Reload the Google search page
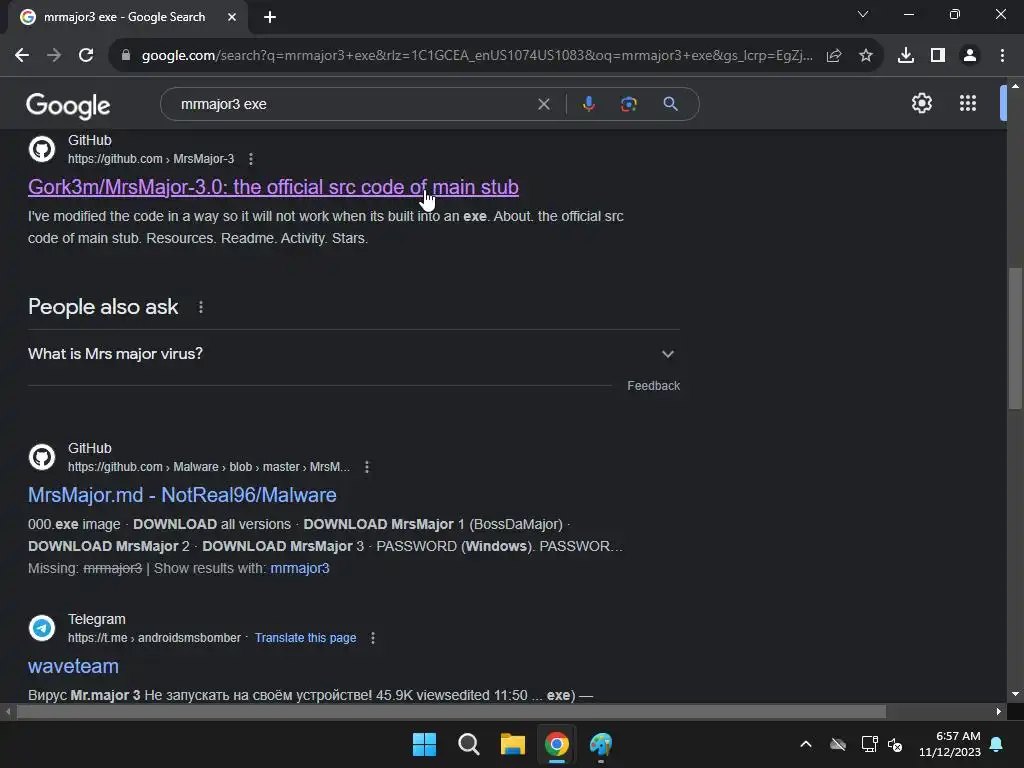The image size is (1024, 768). 86,56
